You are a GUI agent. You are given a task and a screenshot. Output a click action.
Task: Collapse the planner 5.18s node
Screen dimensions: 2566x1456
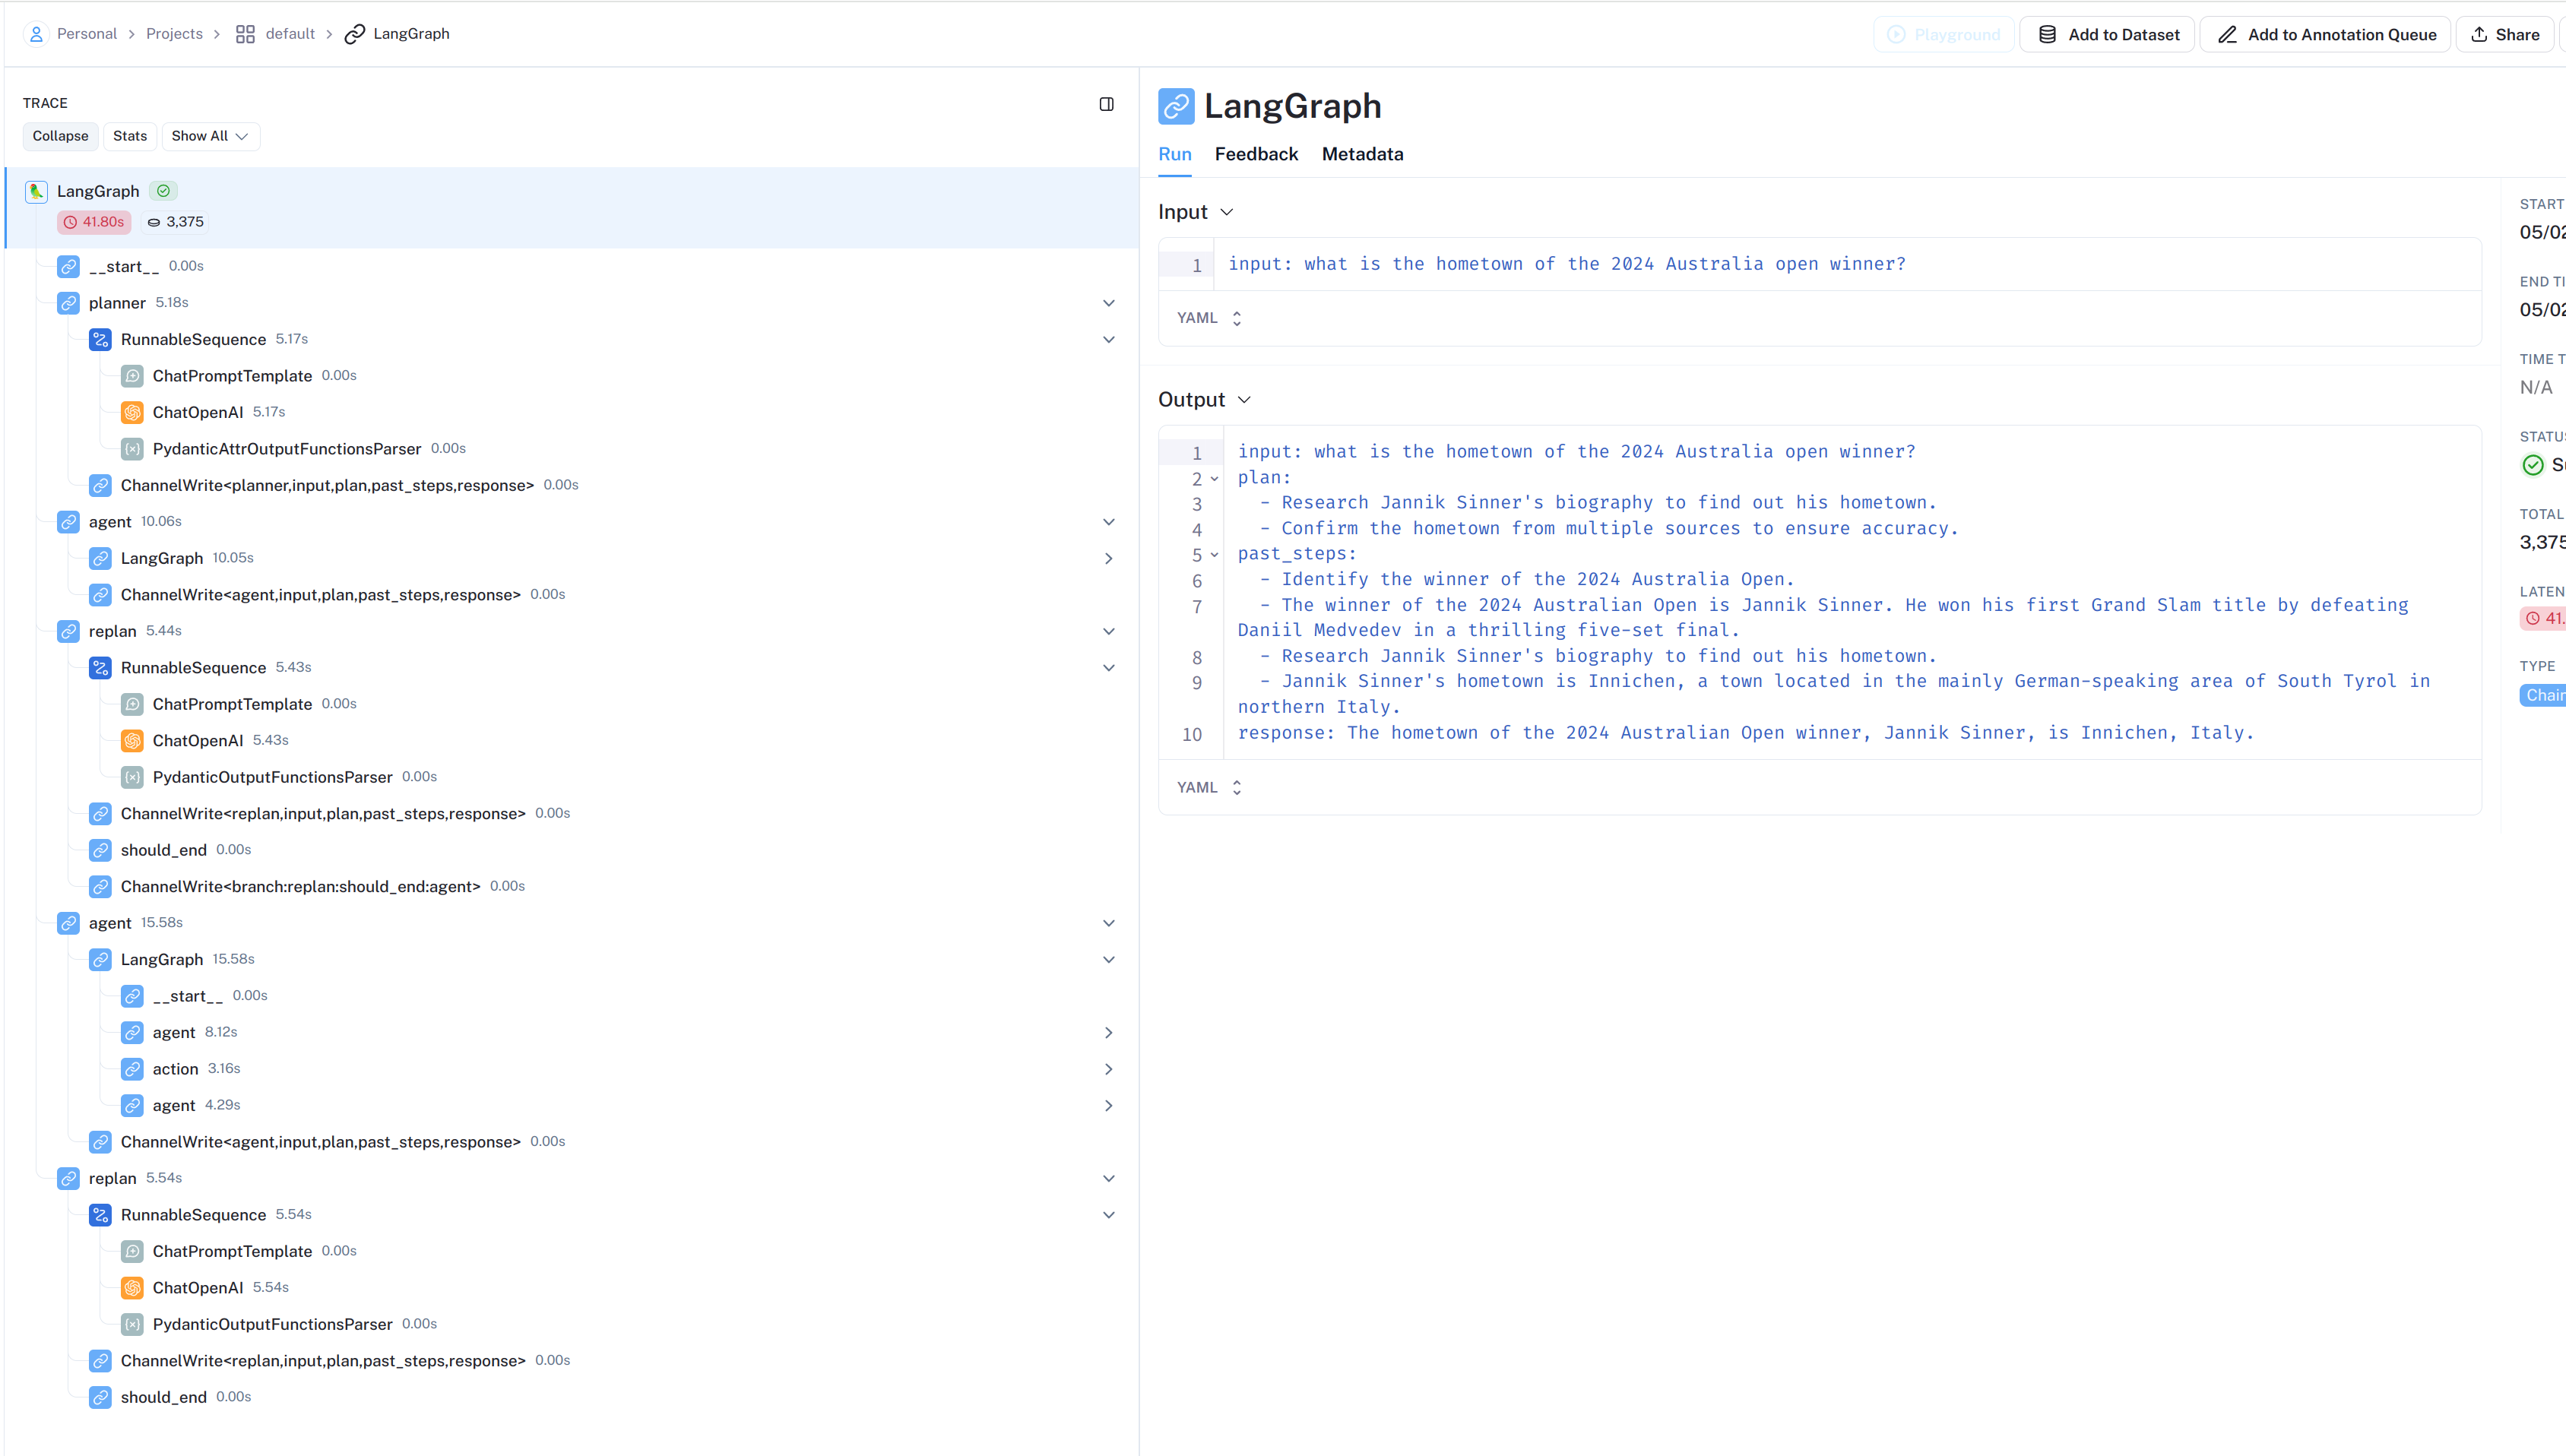pos(1108,303)
